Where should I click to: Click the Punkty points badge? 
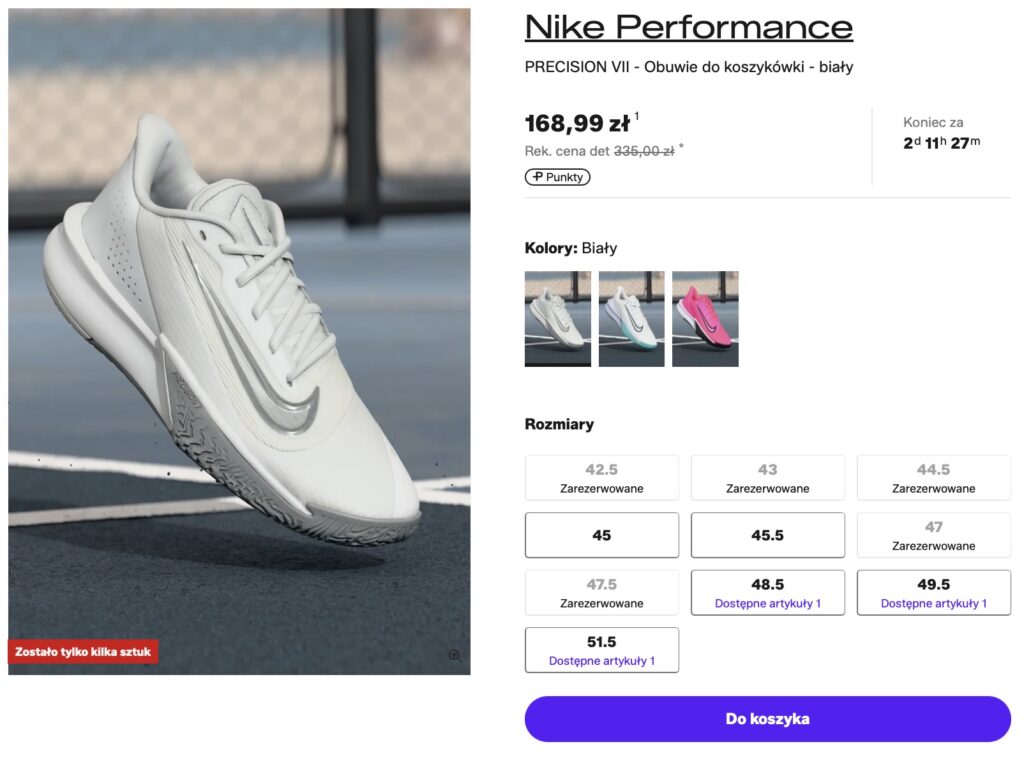[557, 177]
